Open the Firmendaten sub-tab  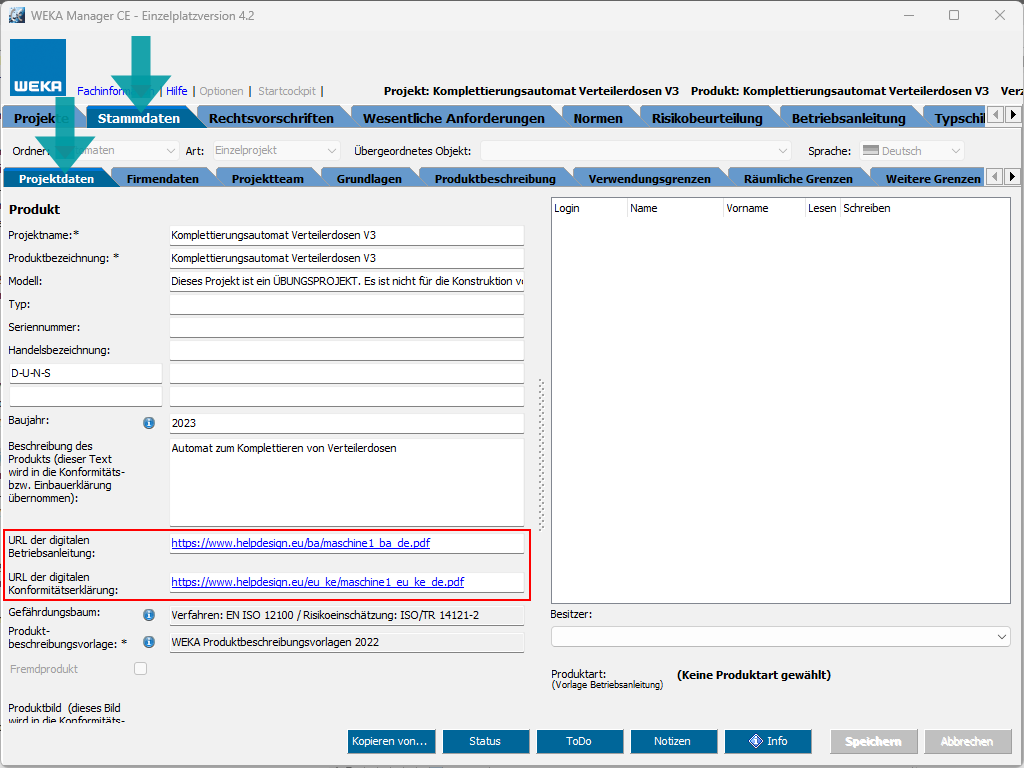point(162,179)
